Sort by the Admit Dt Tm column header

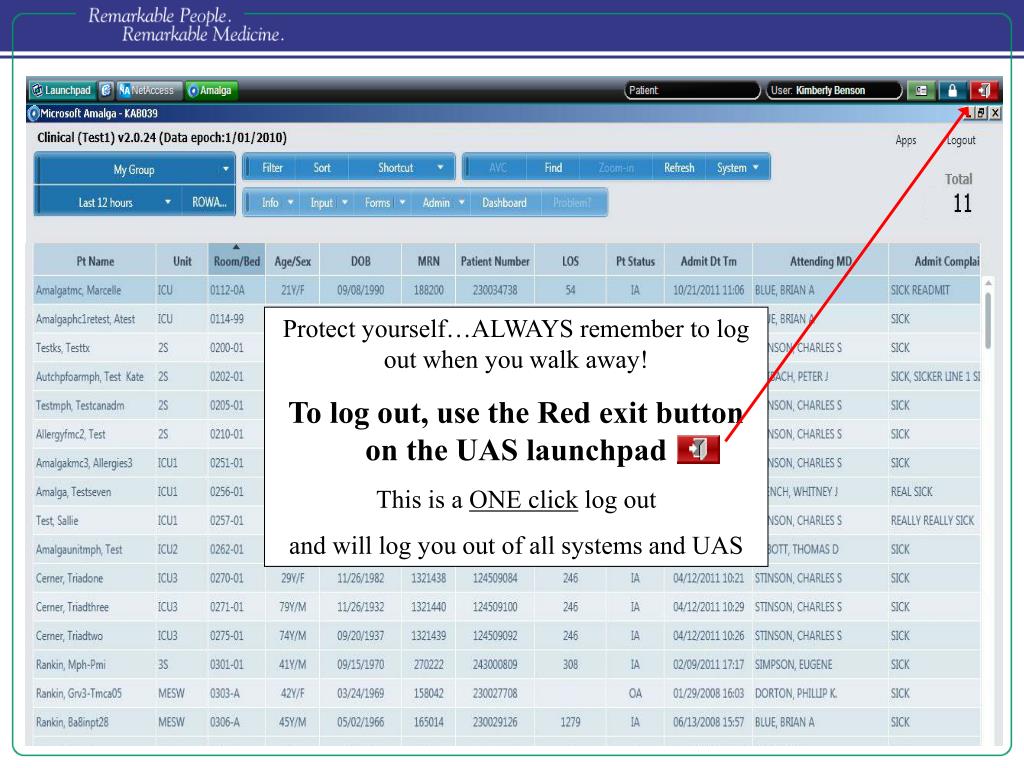709,261
